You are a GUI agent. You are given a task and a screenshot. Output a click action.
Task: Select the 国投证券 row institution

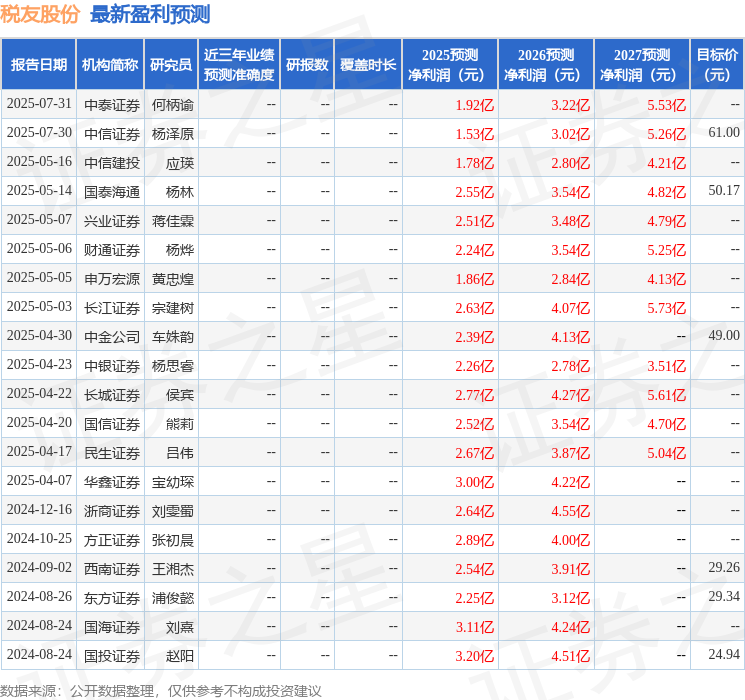112,656
